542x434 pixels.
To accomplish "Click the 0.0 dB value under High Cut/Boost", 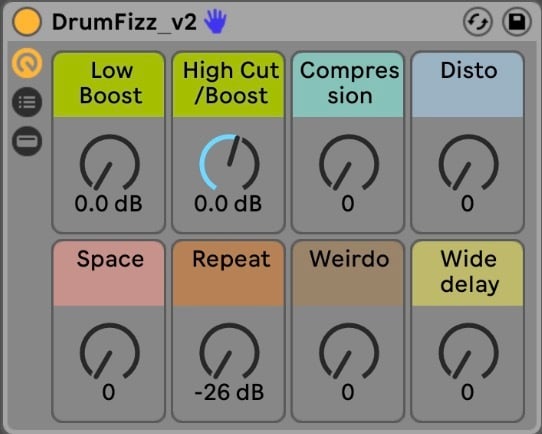I will (228, 204).
